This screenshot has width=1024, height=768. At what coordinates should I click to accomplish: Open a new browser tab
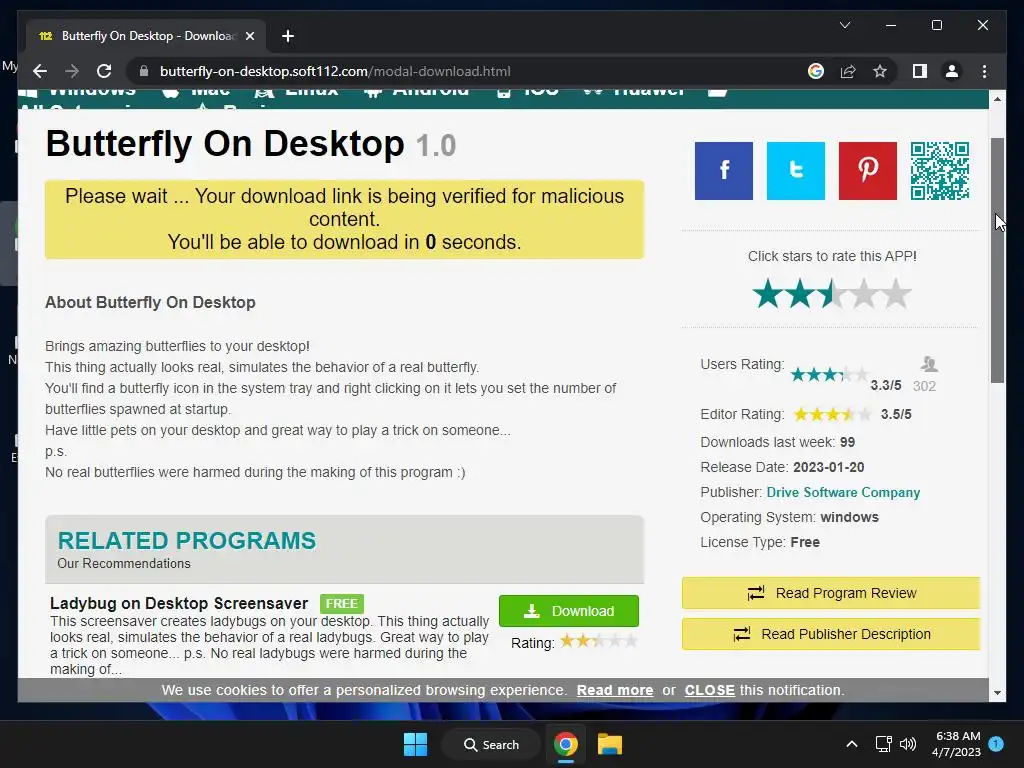point(287,36)
